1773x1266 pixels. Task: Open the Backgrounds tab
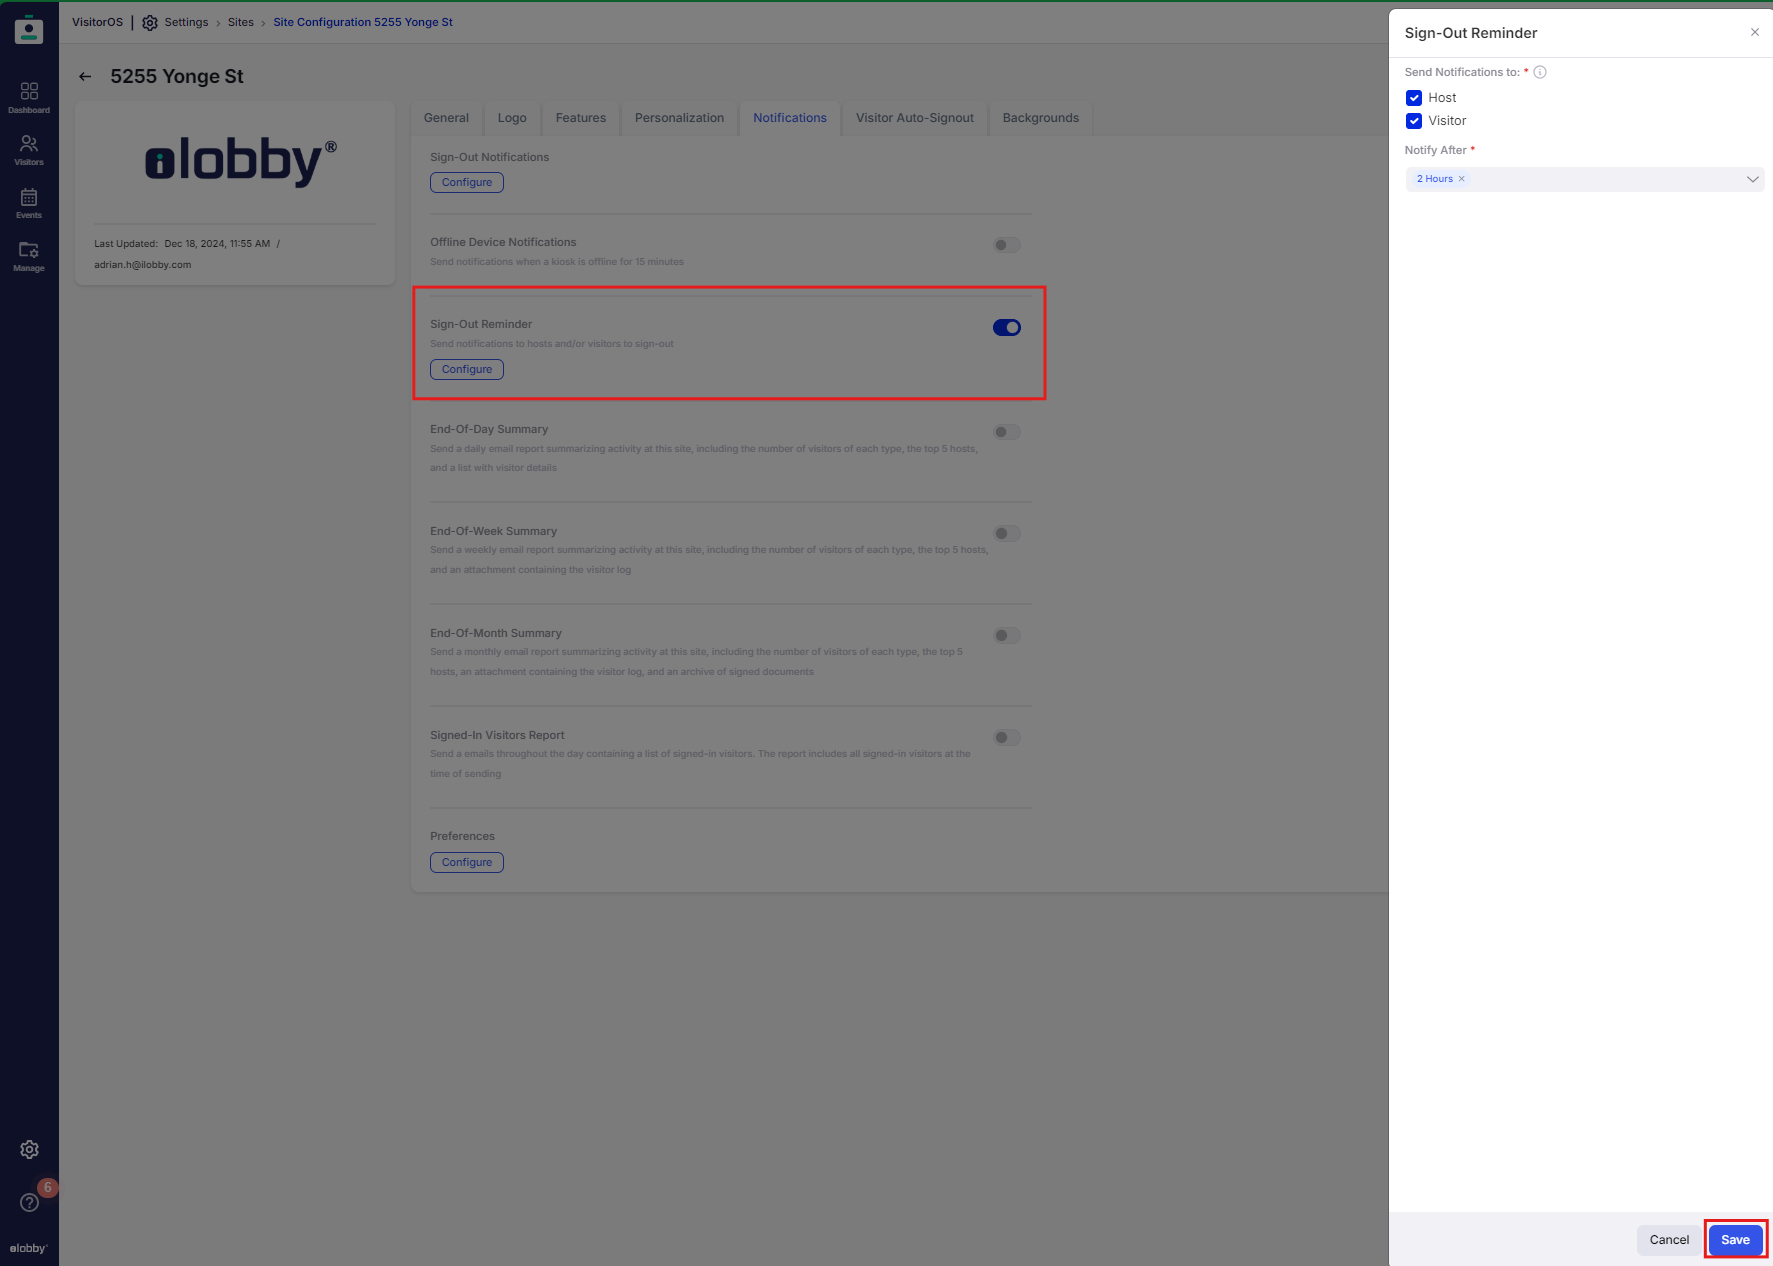1041,118
